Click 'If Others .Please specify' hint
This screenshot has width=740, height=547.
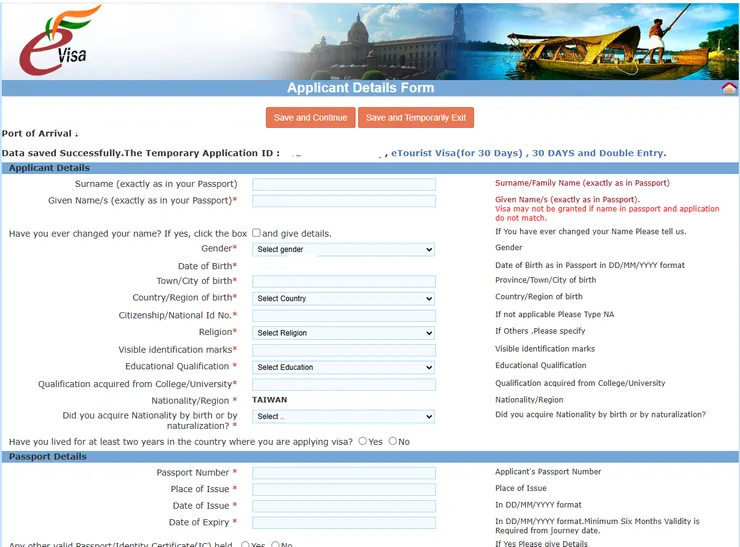point(540,331)
